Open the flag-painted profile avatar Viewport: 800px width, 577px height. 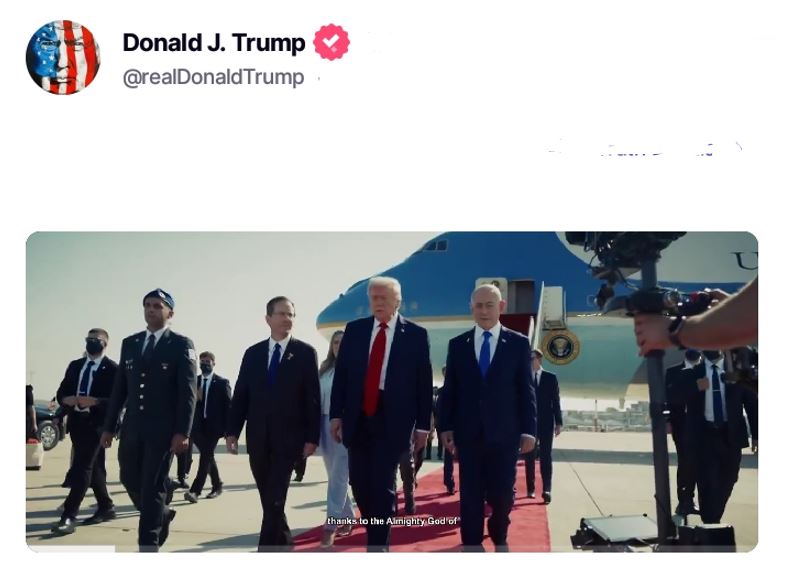pyautogui.click(x=63, y=57)
